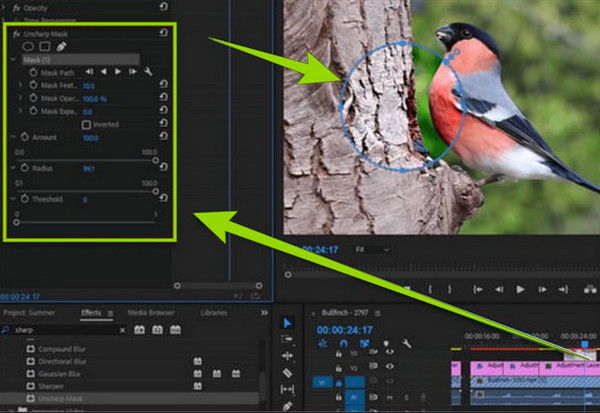Collapse the Radius property slider

click(13, 168)
